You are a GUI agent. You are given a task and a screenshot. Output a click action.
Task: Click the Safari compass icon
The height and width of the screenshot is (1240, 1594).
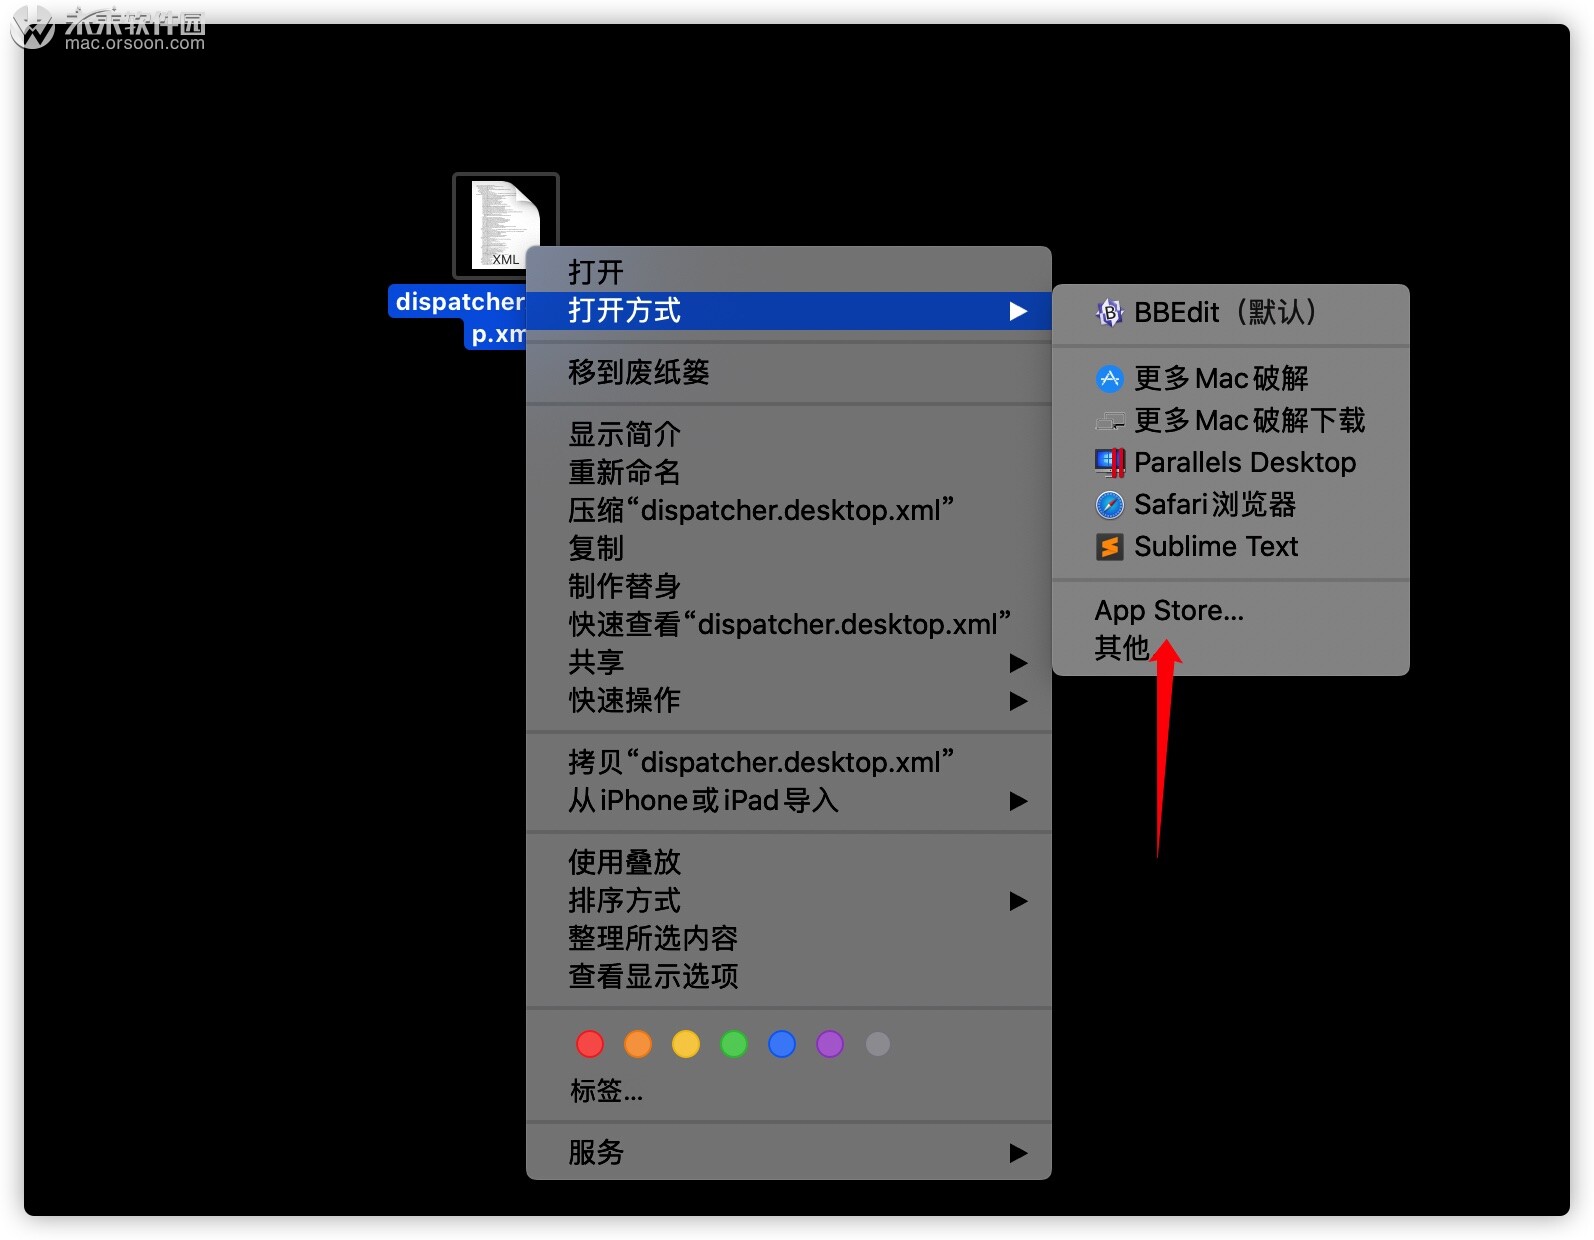point(1109,505)
